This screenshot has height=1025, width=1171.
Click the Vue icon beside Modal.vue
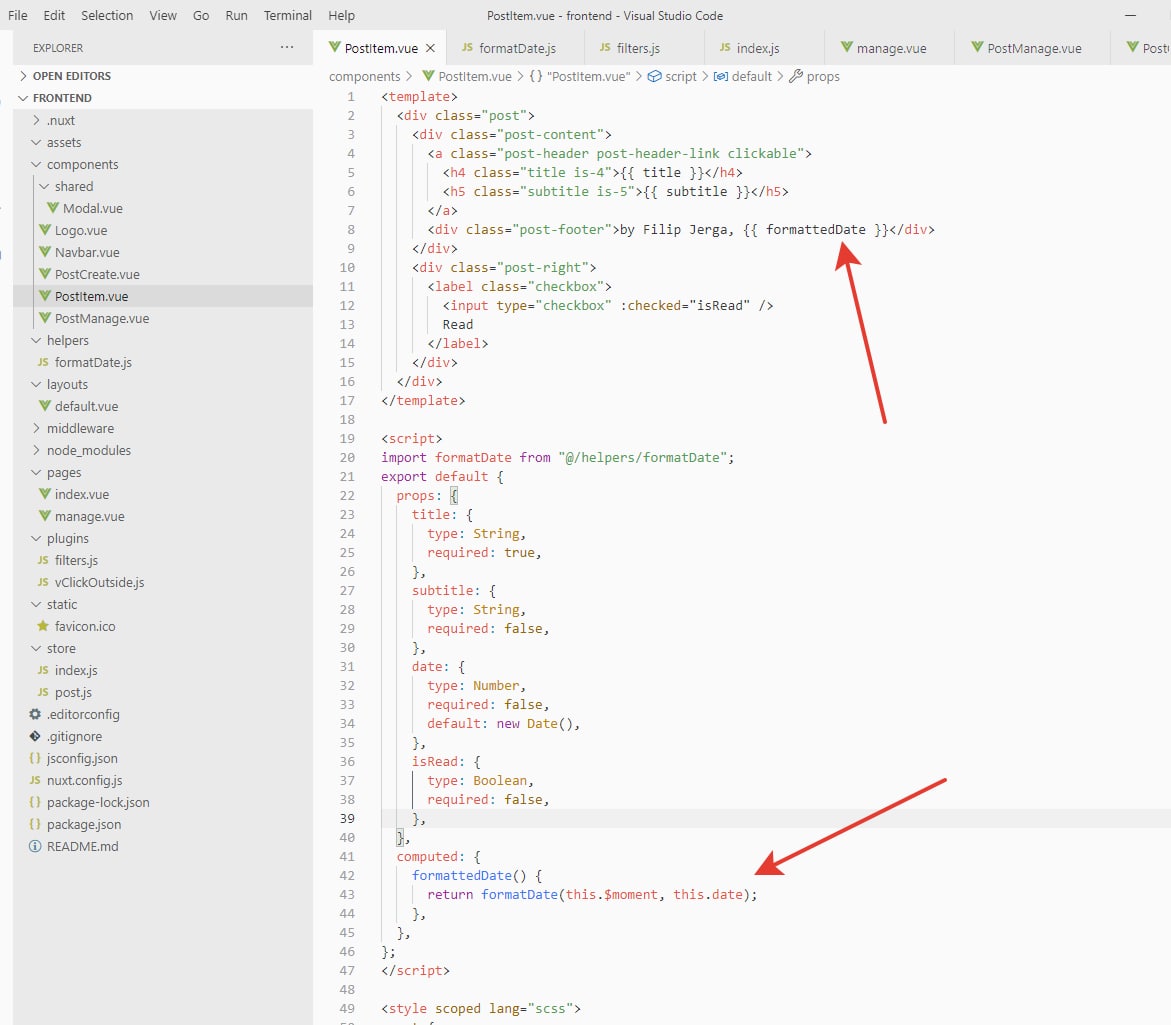tap(53, 208)
